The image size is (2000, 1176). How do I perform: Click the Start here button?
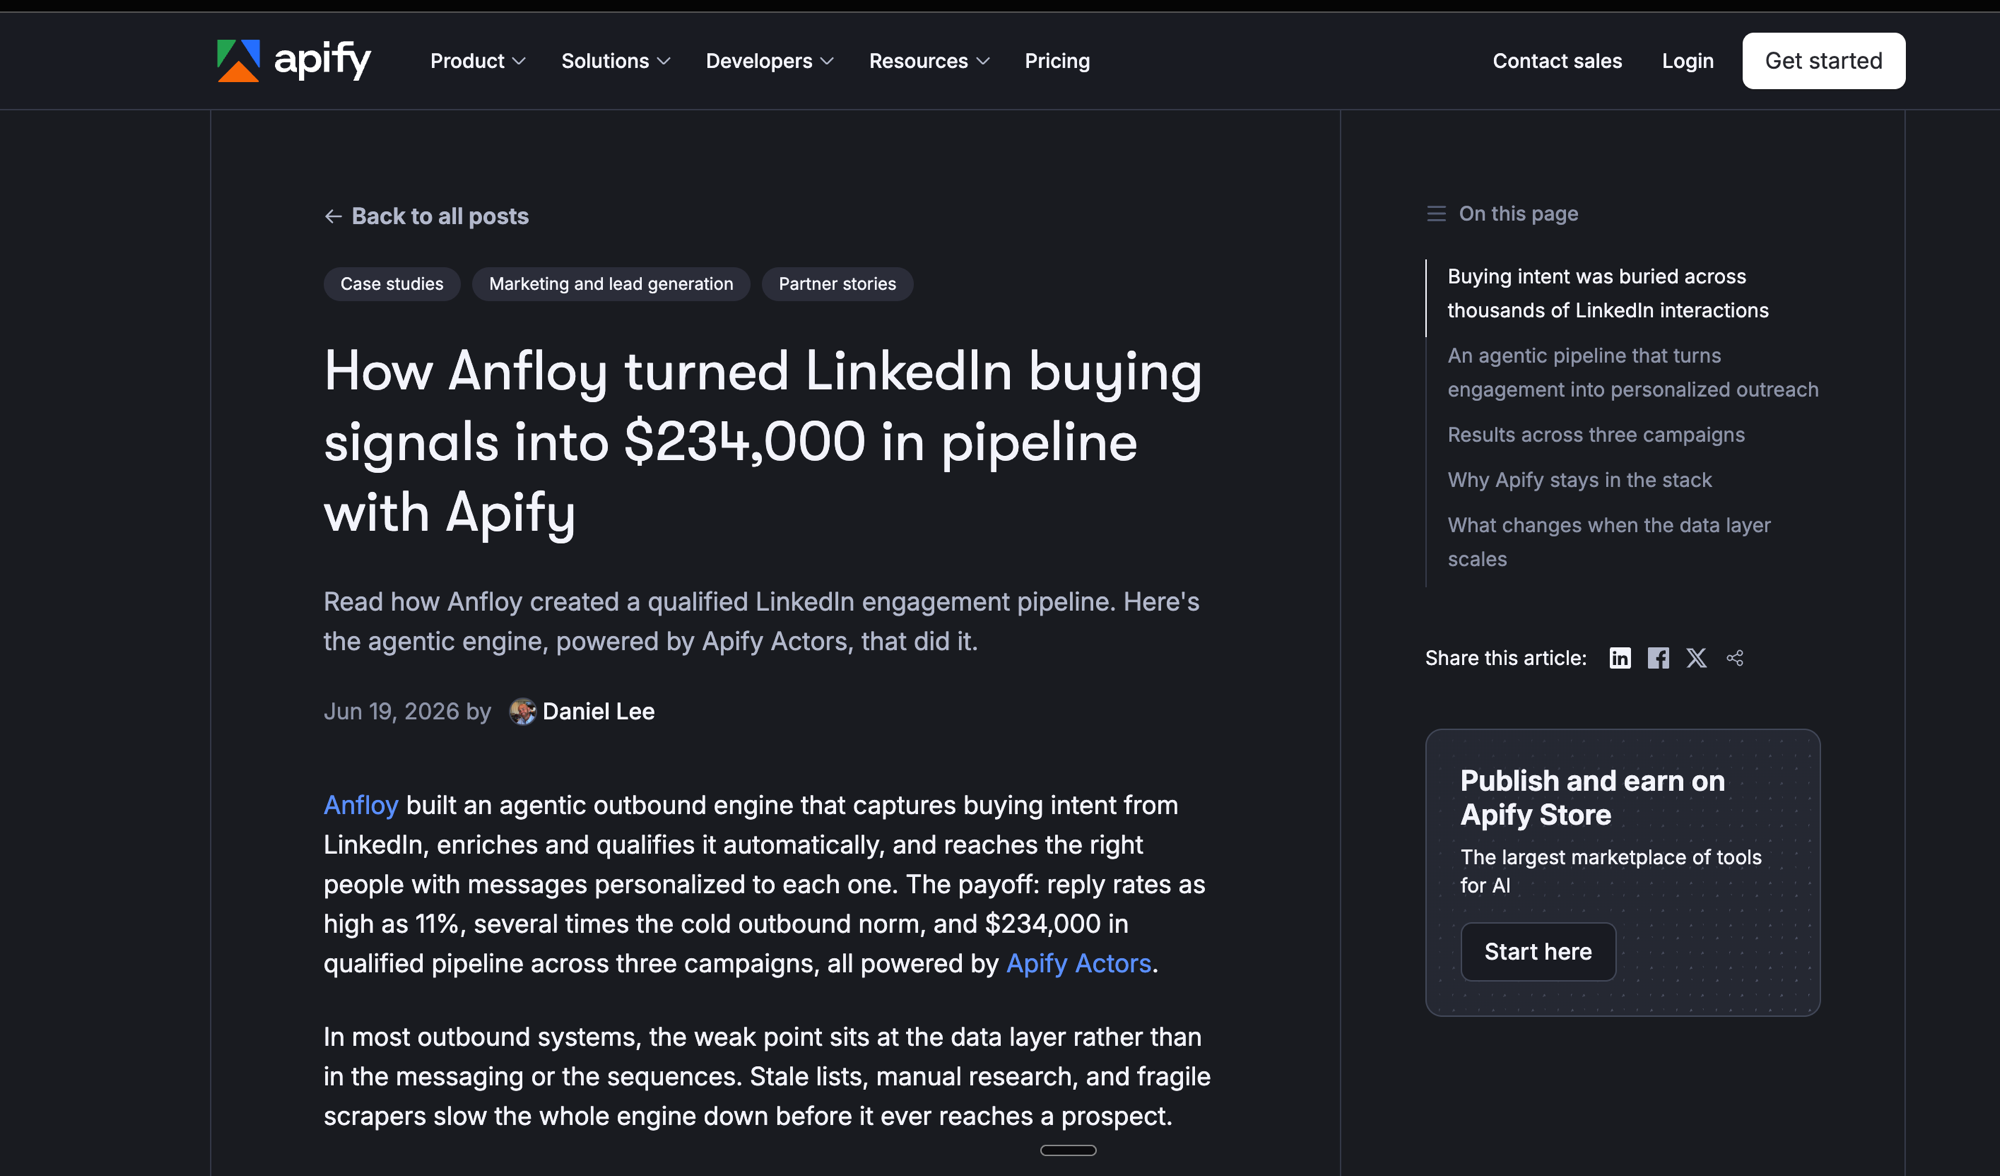[1538, 952]
